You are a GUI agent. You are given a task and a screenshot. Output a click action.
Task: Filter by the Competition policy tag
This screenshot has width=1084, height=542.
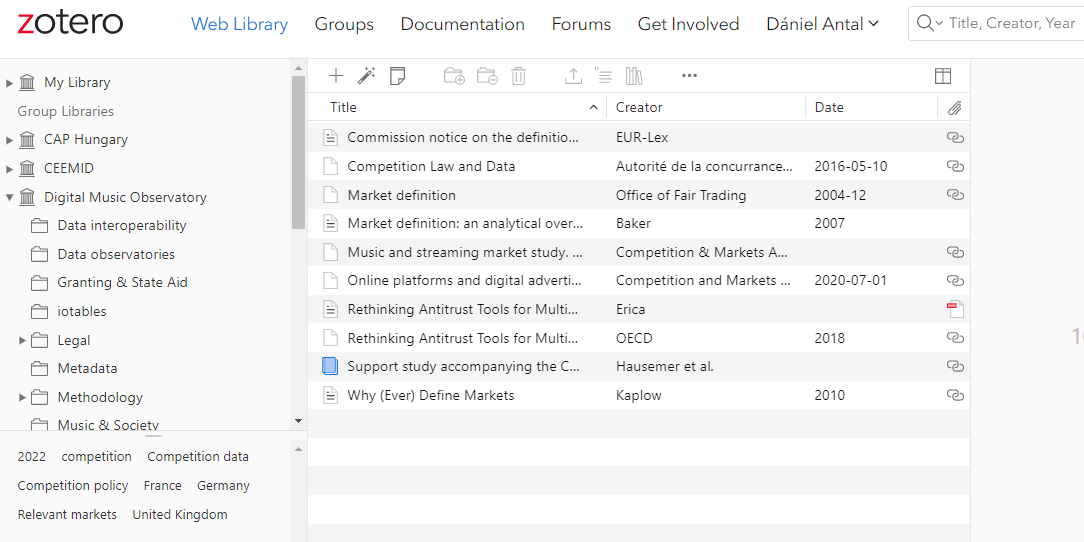(x=73, y=486)
